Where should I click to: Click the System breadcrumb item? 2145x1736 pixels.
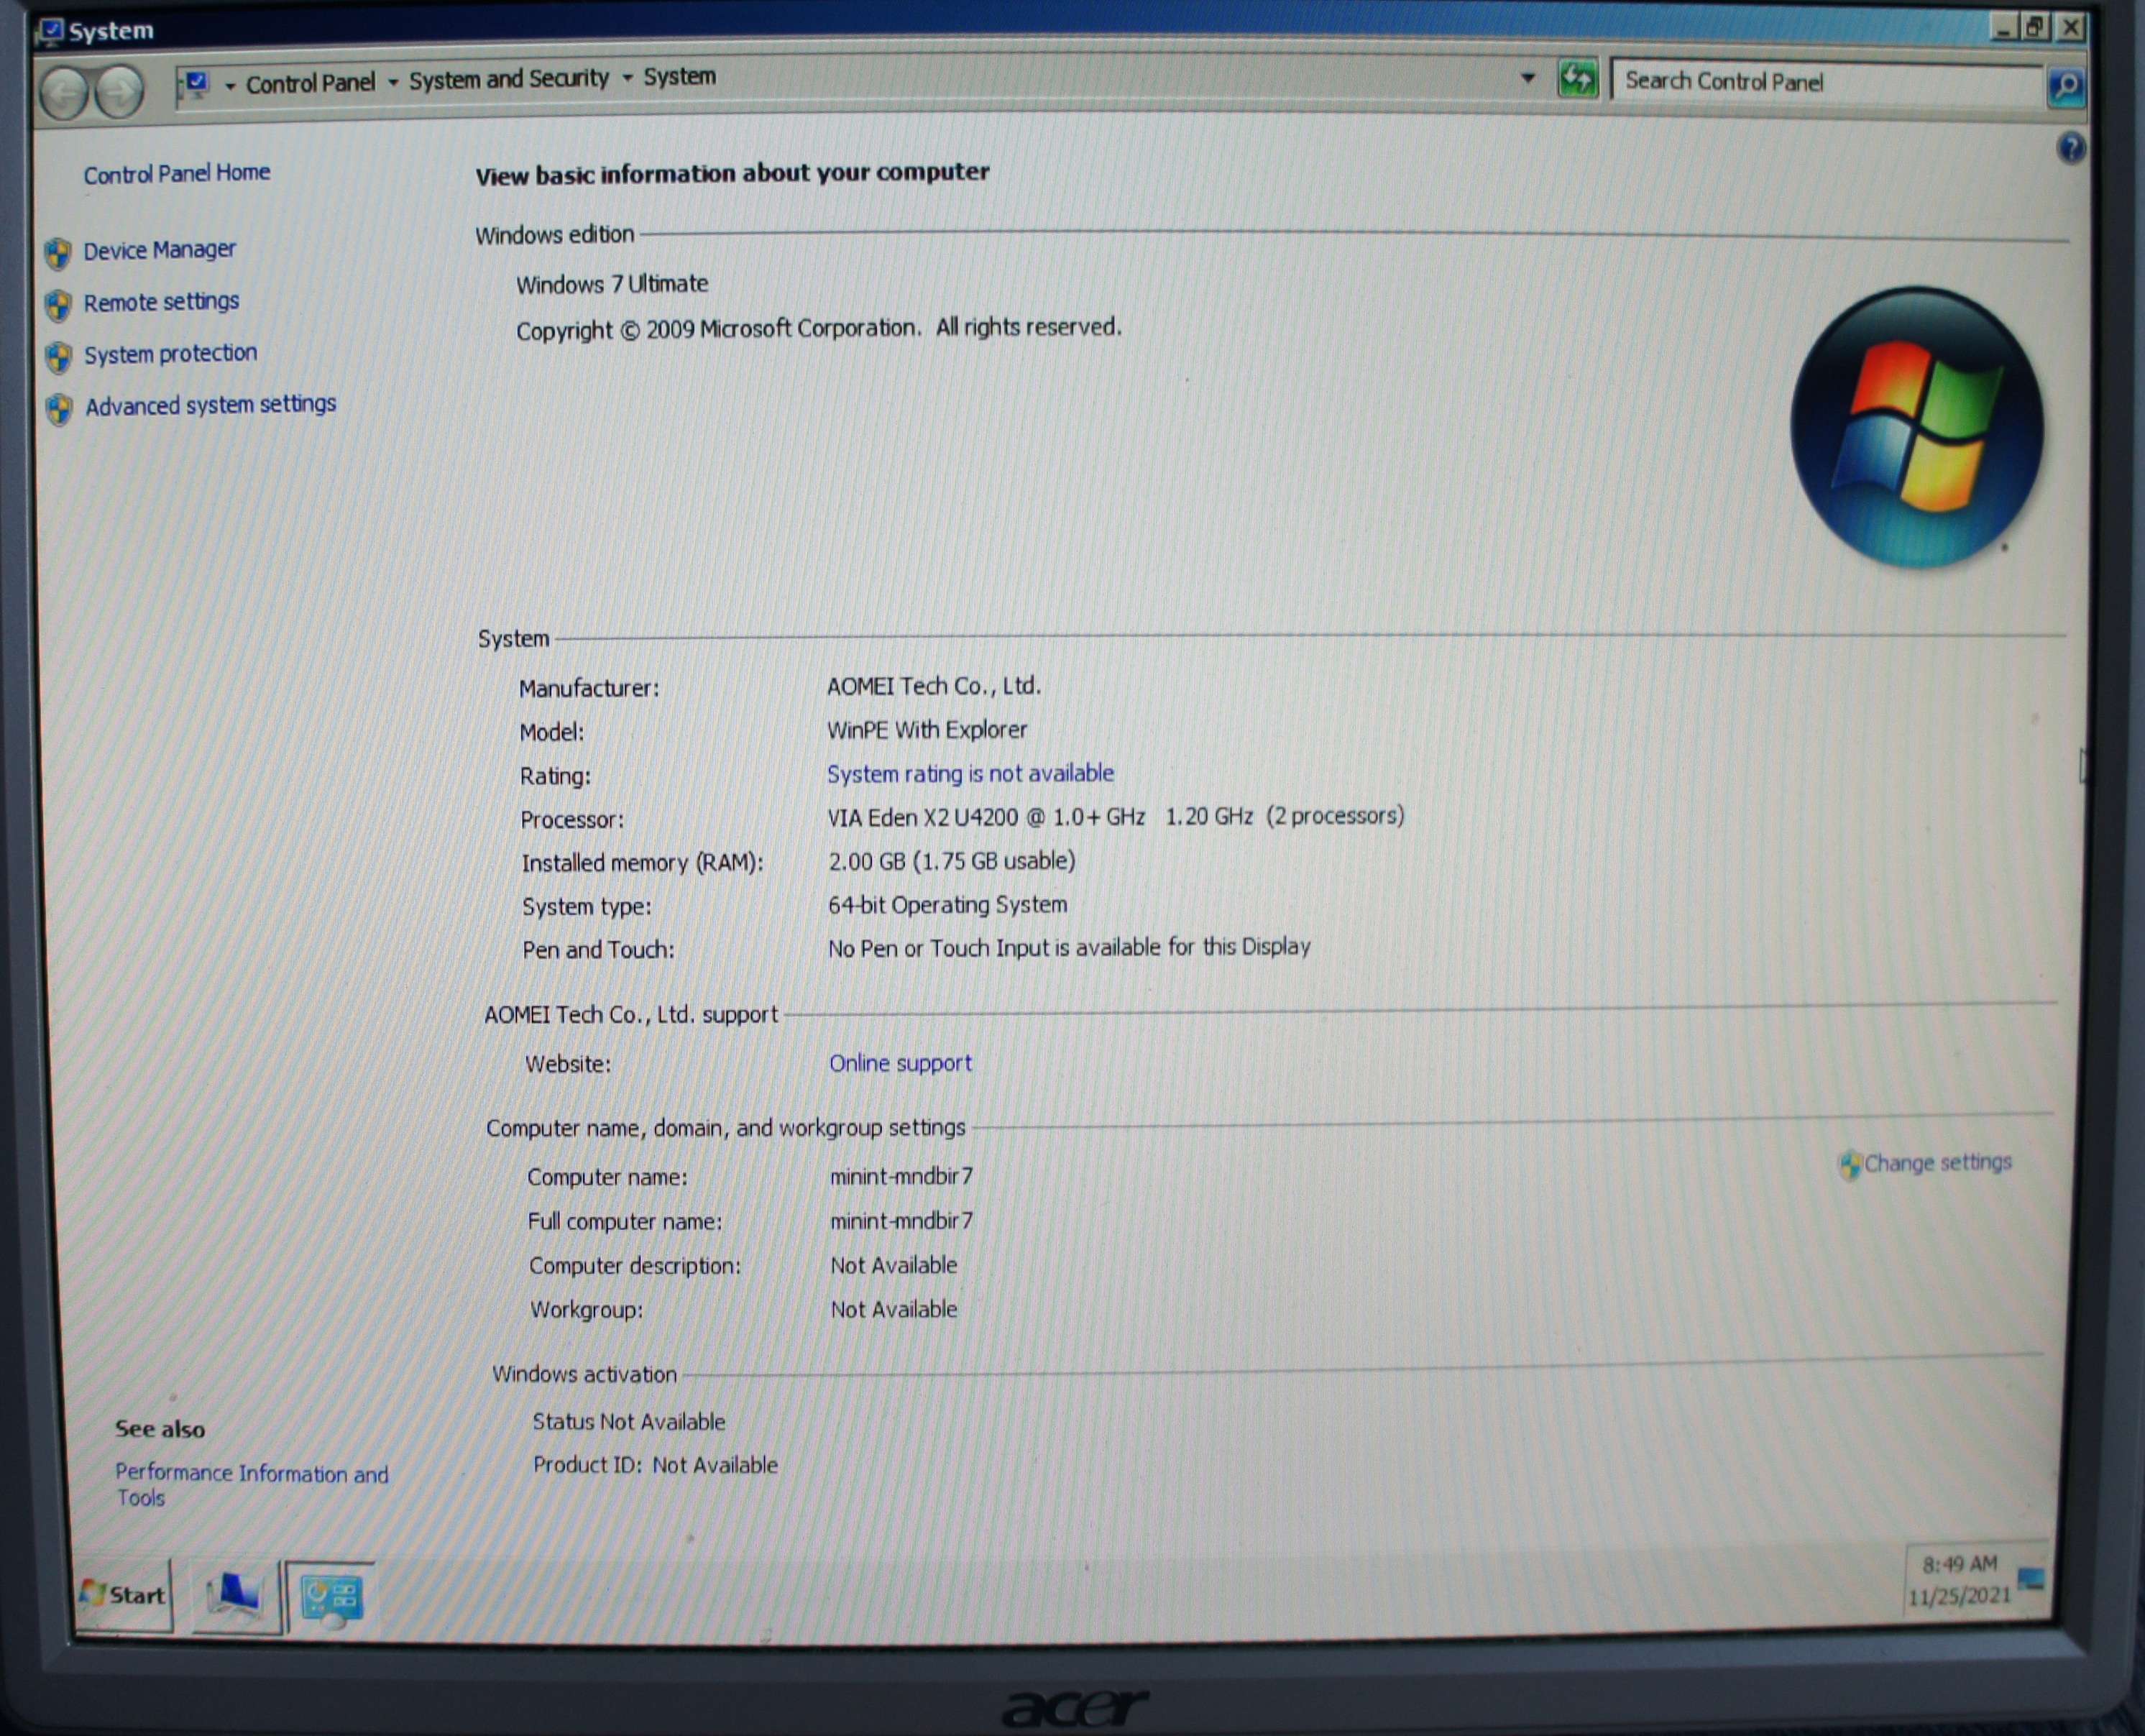679,77
